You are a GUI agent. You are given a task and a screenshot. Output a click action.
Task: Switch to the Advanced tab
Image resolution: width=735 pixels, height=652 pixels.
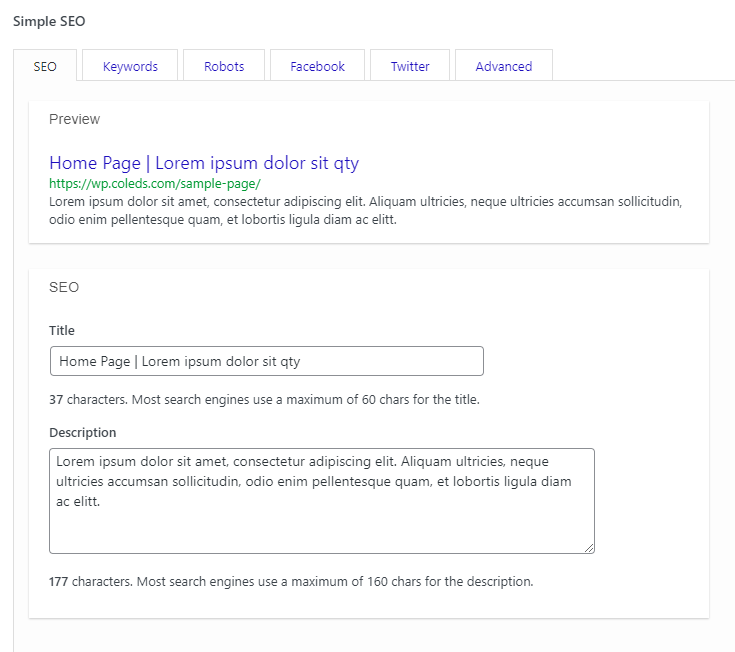(504, 66)
